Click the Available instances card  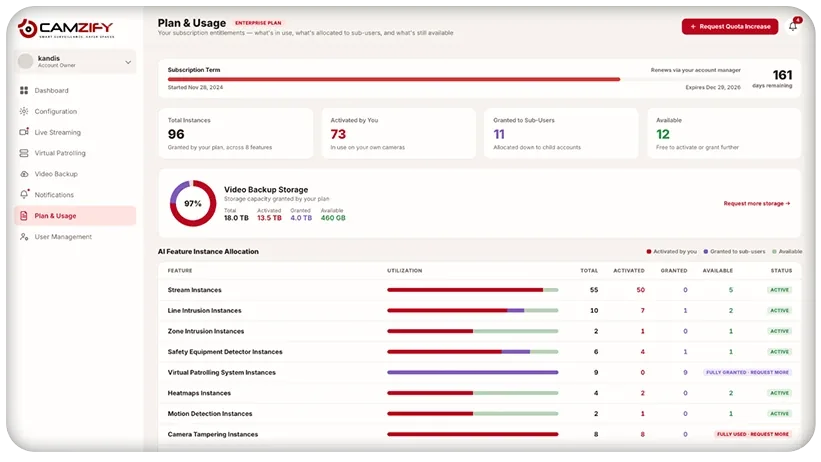[x=724, y=134]
